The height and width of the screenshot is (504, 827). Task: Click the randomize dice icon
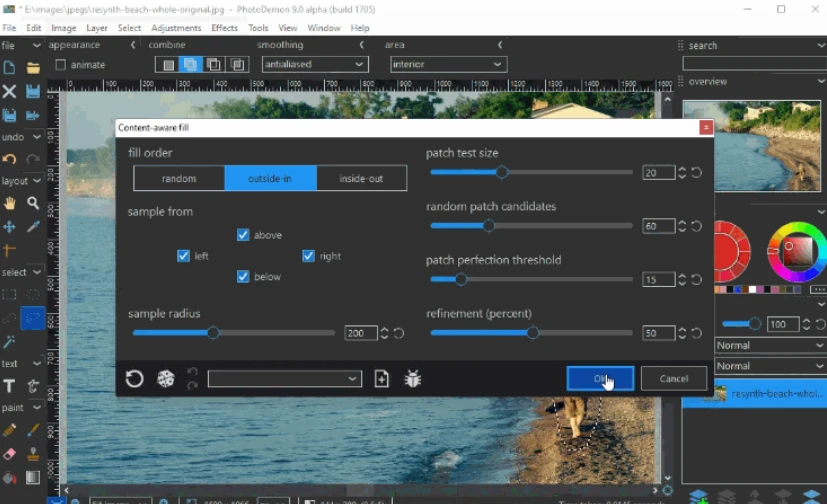pyautogui.click(x=166, y=379)
